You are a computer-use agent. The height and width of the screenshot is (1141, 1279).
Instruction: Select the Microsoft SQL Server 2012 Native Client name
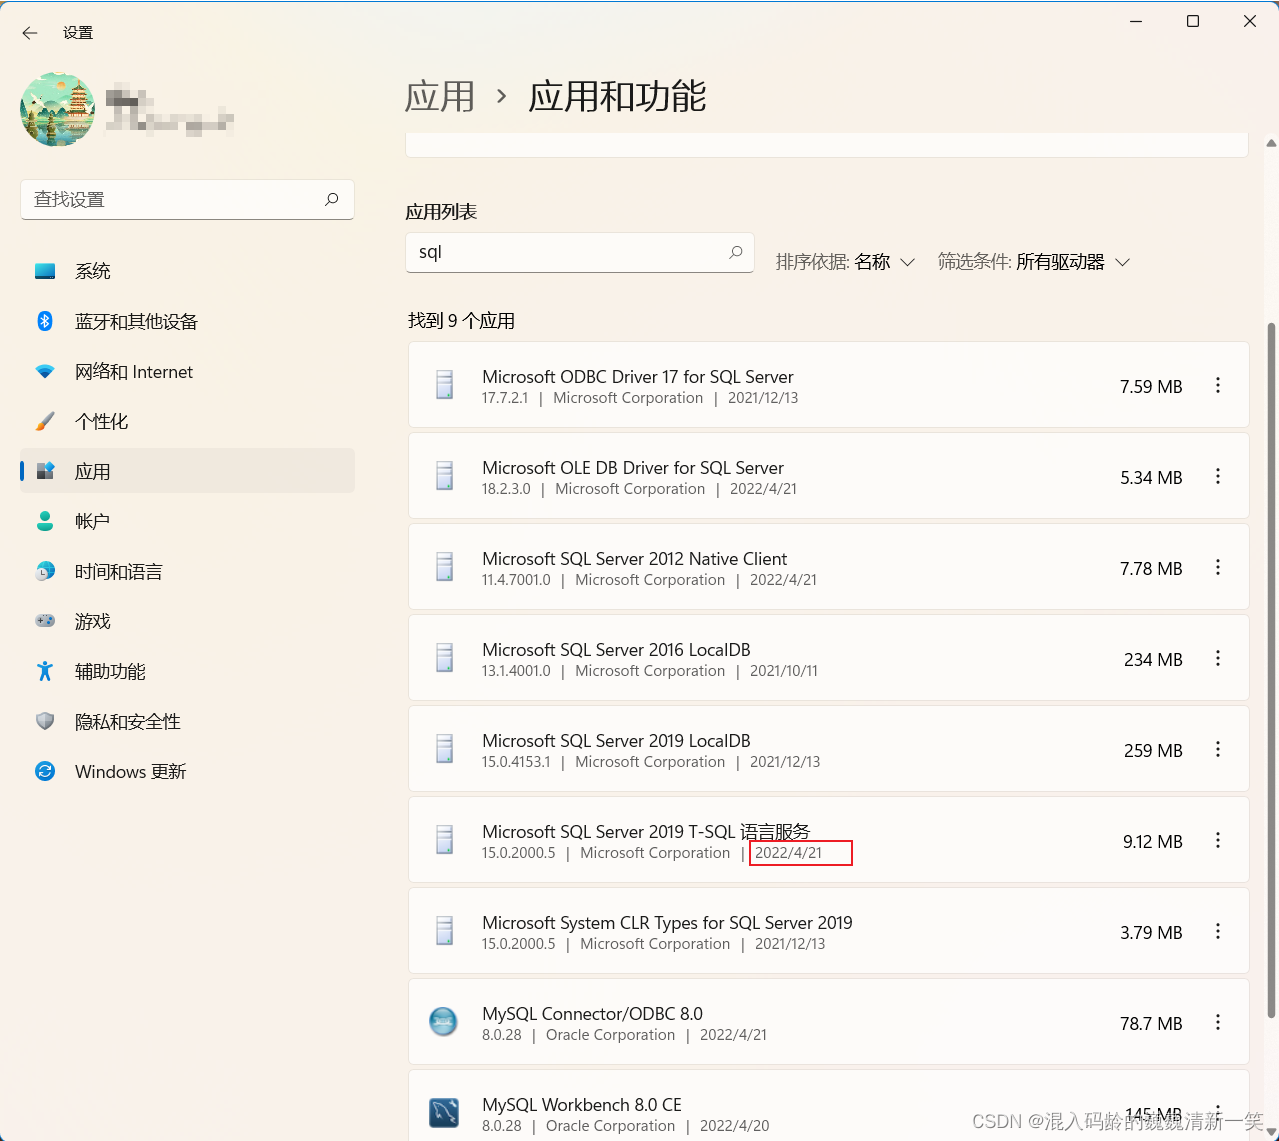point(635,559)
